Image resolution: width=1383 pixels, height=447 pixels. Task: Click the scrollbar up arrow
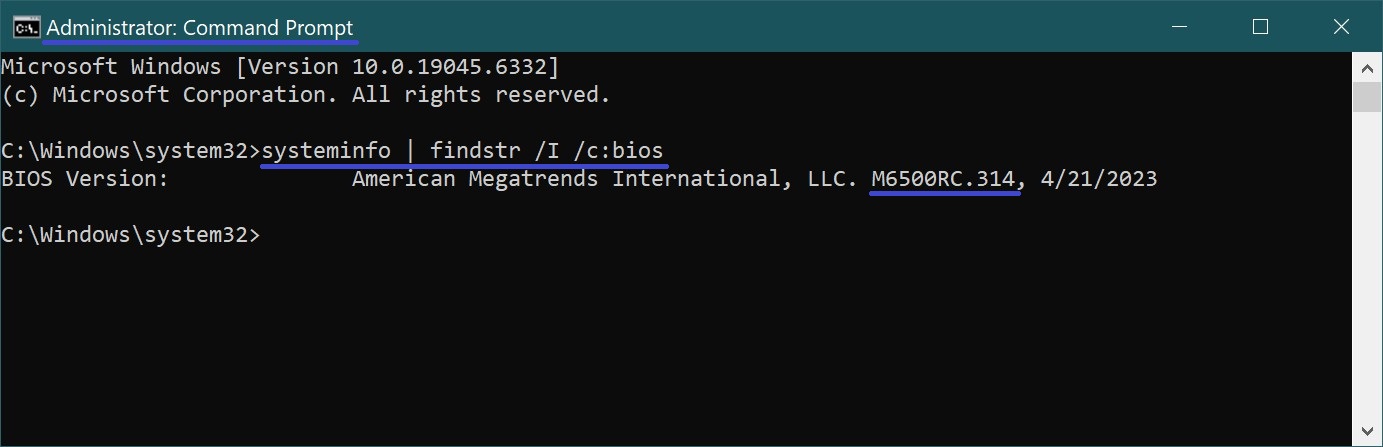(x=1367, y=68)
